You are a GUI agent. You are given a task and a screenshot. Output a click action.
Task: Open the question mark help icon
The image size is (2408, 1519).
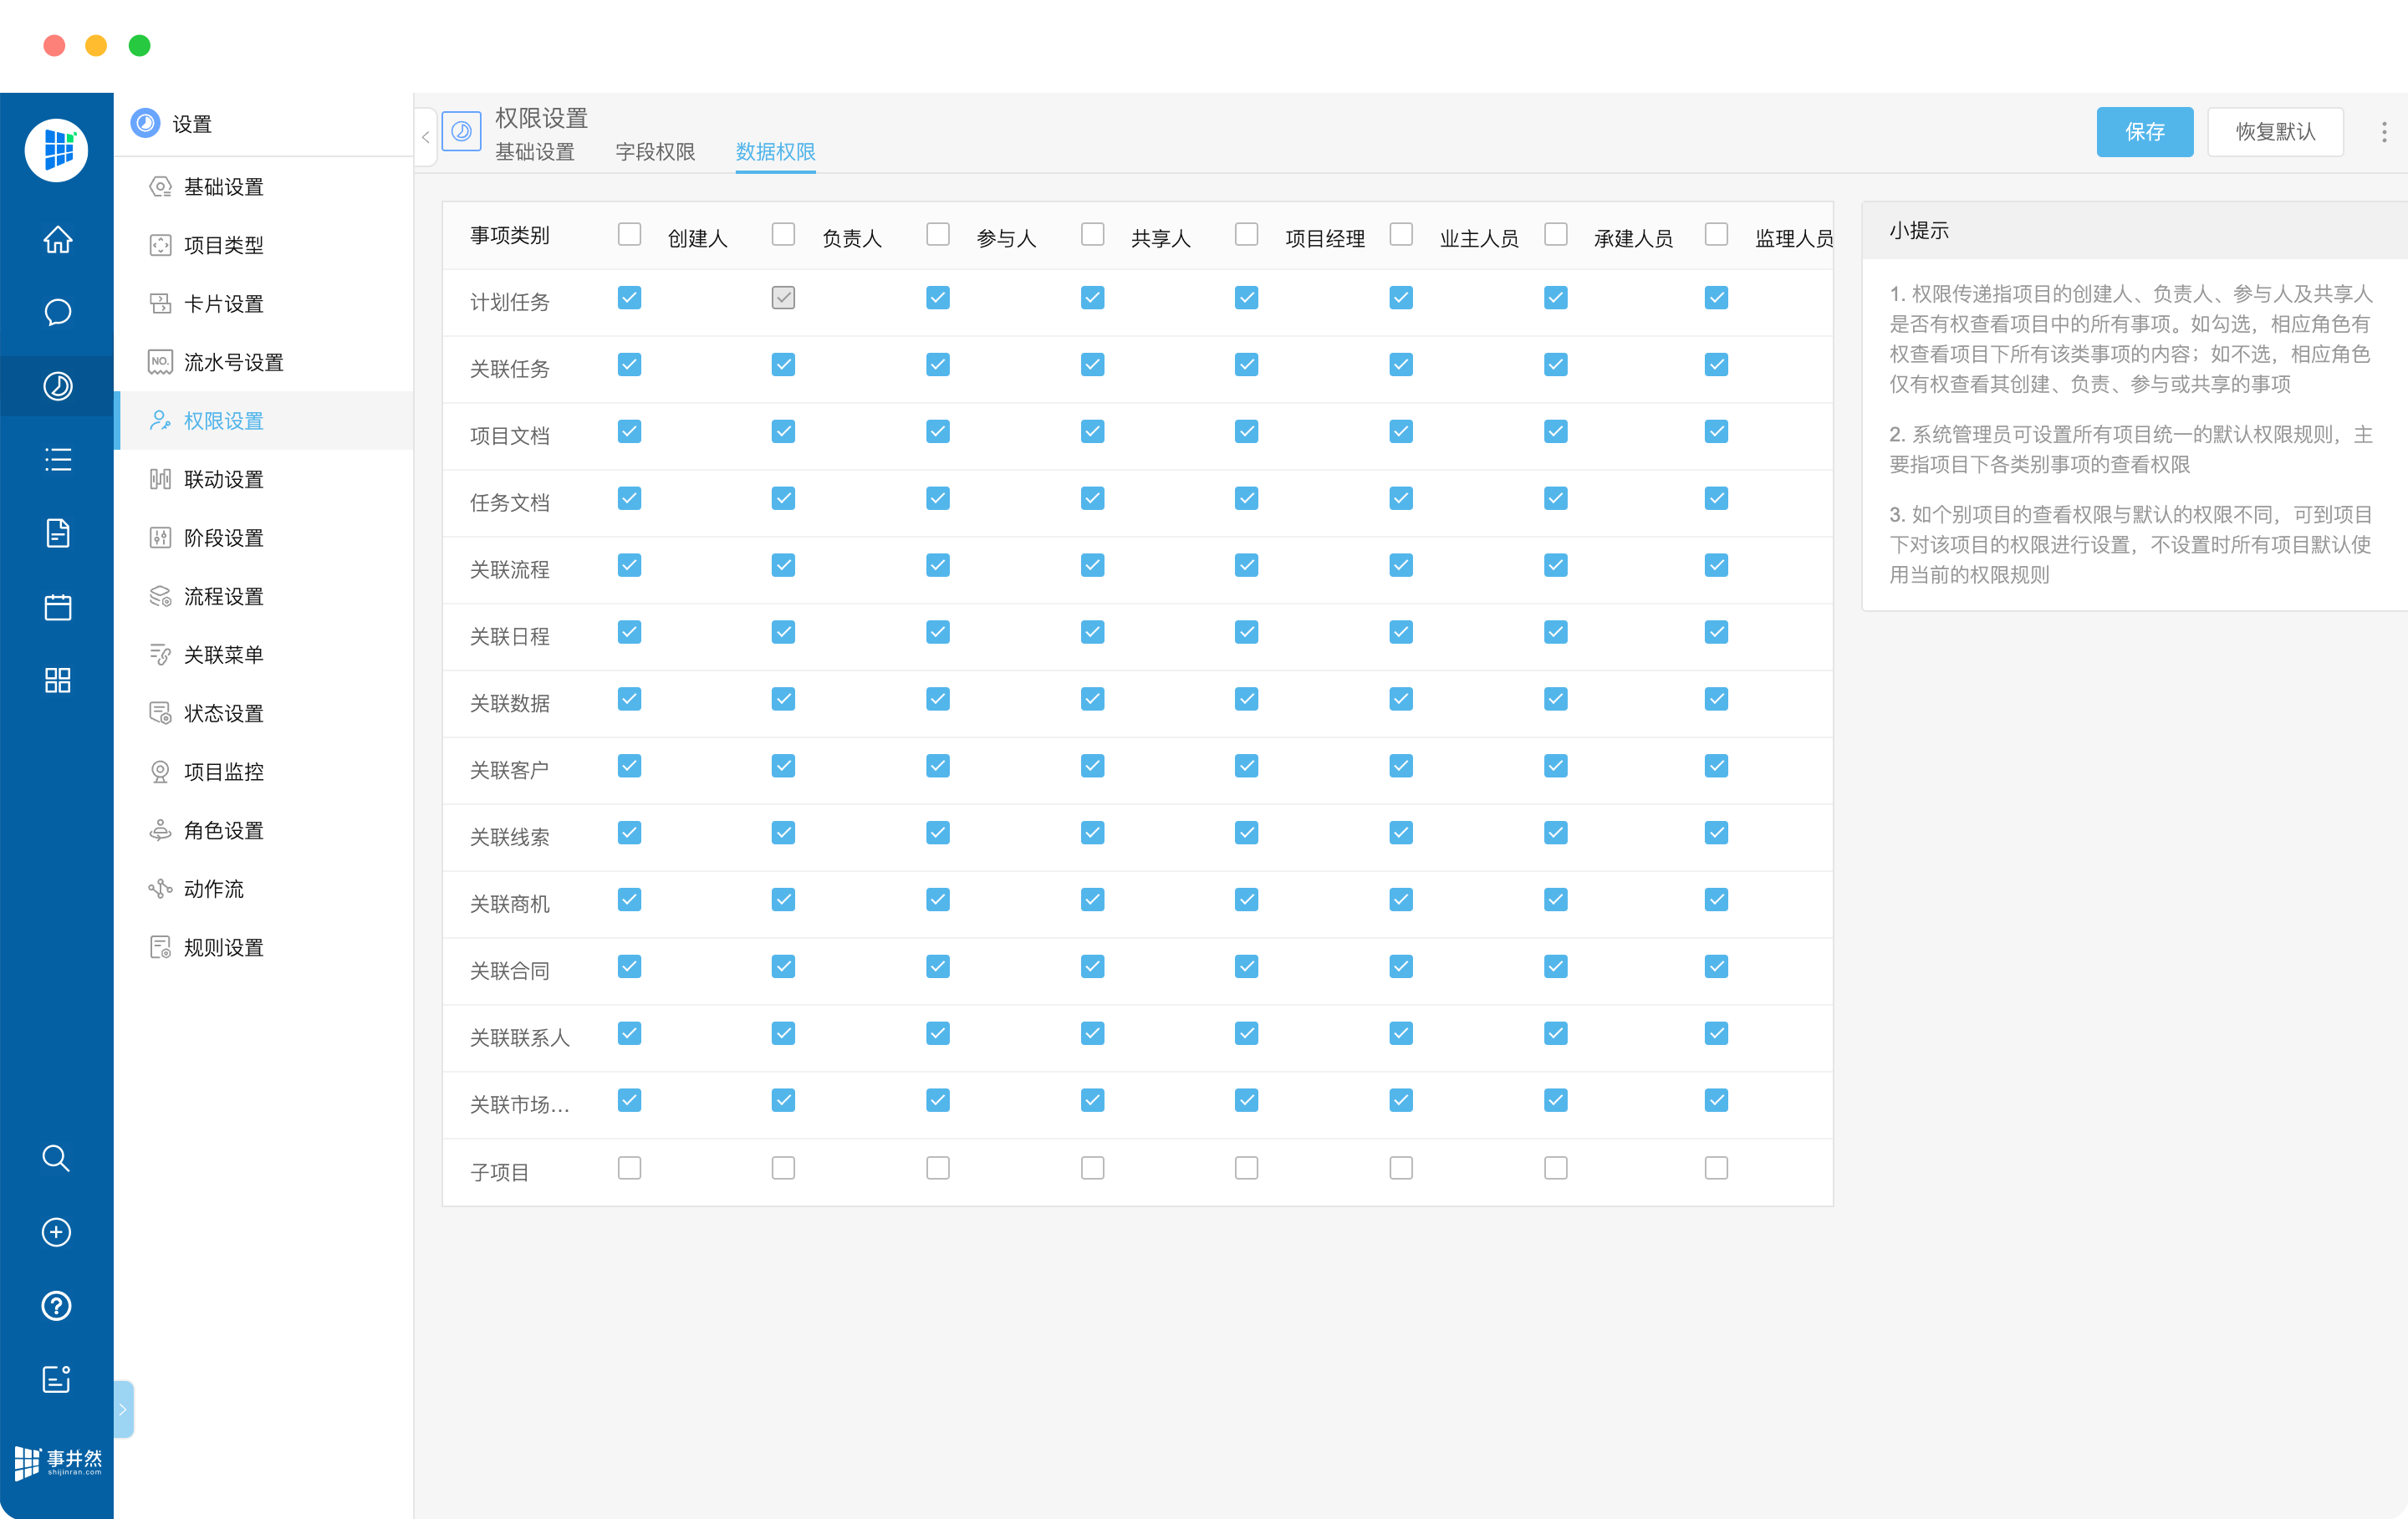(56, 1305)
